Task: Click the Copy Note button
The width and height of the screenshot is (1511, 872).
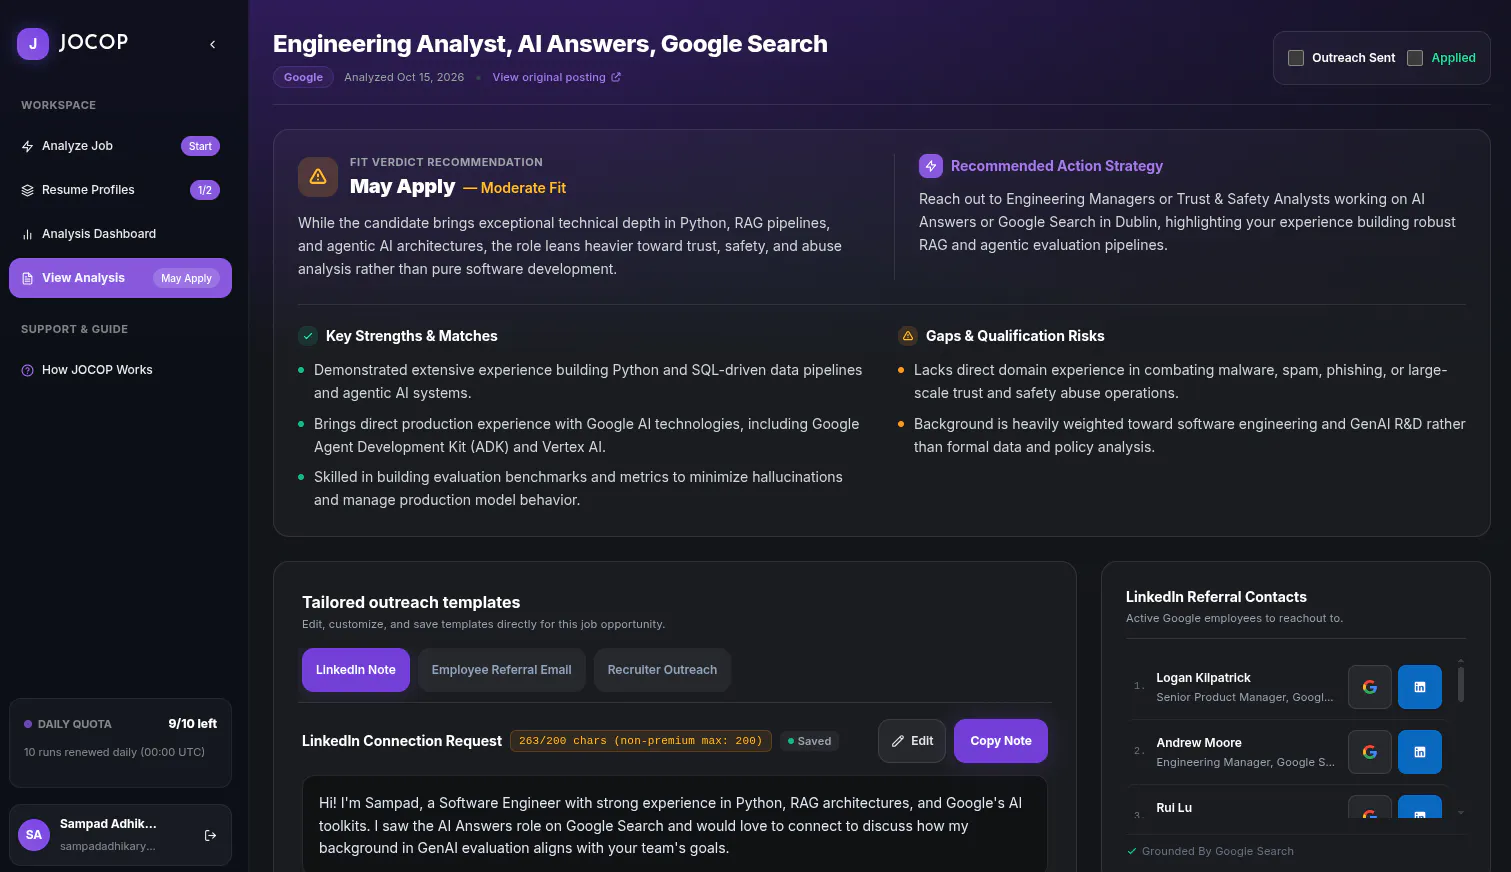Action: (x=1001, y=741)
